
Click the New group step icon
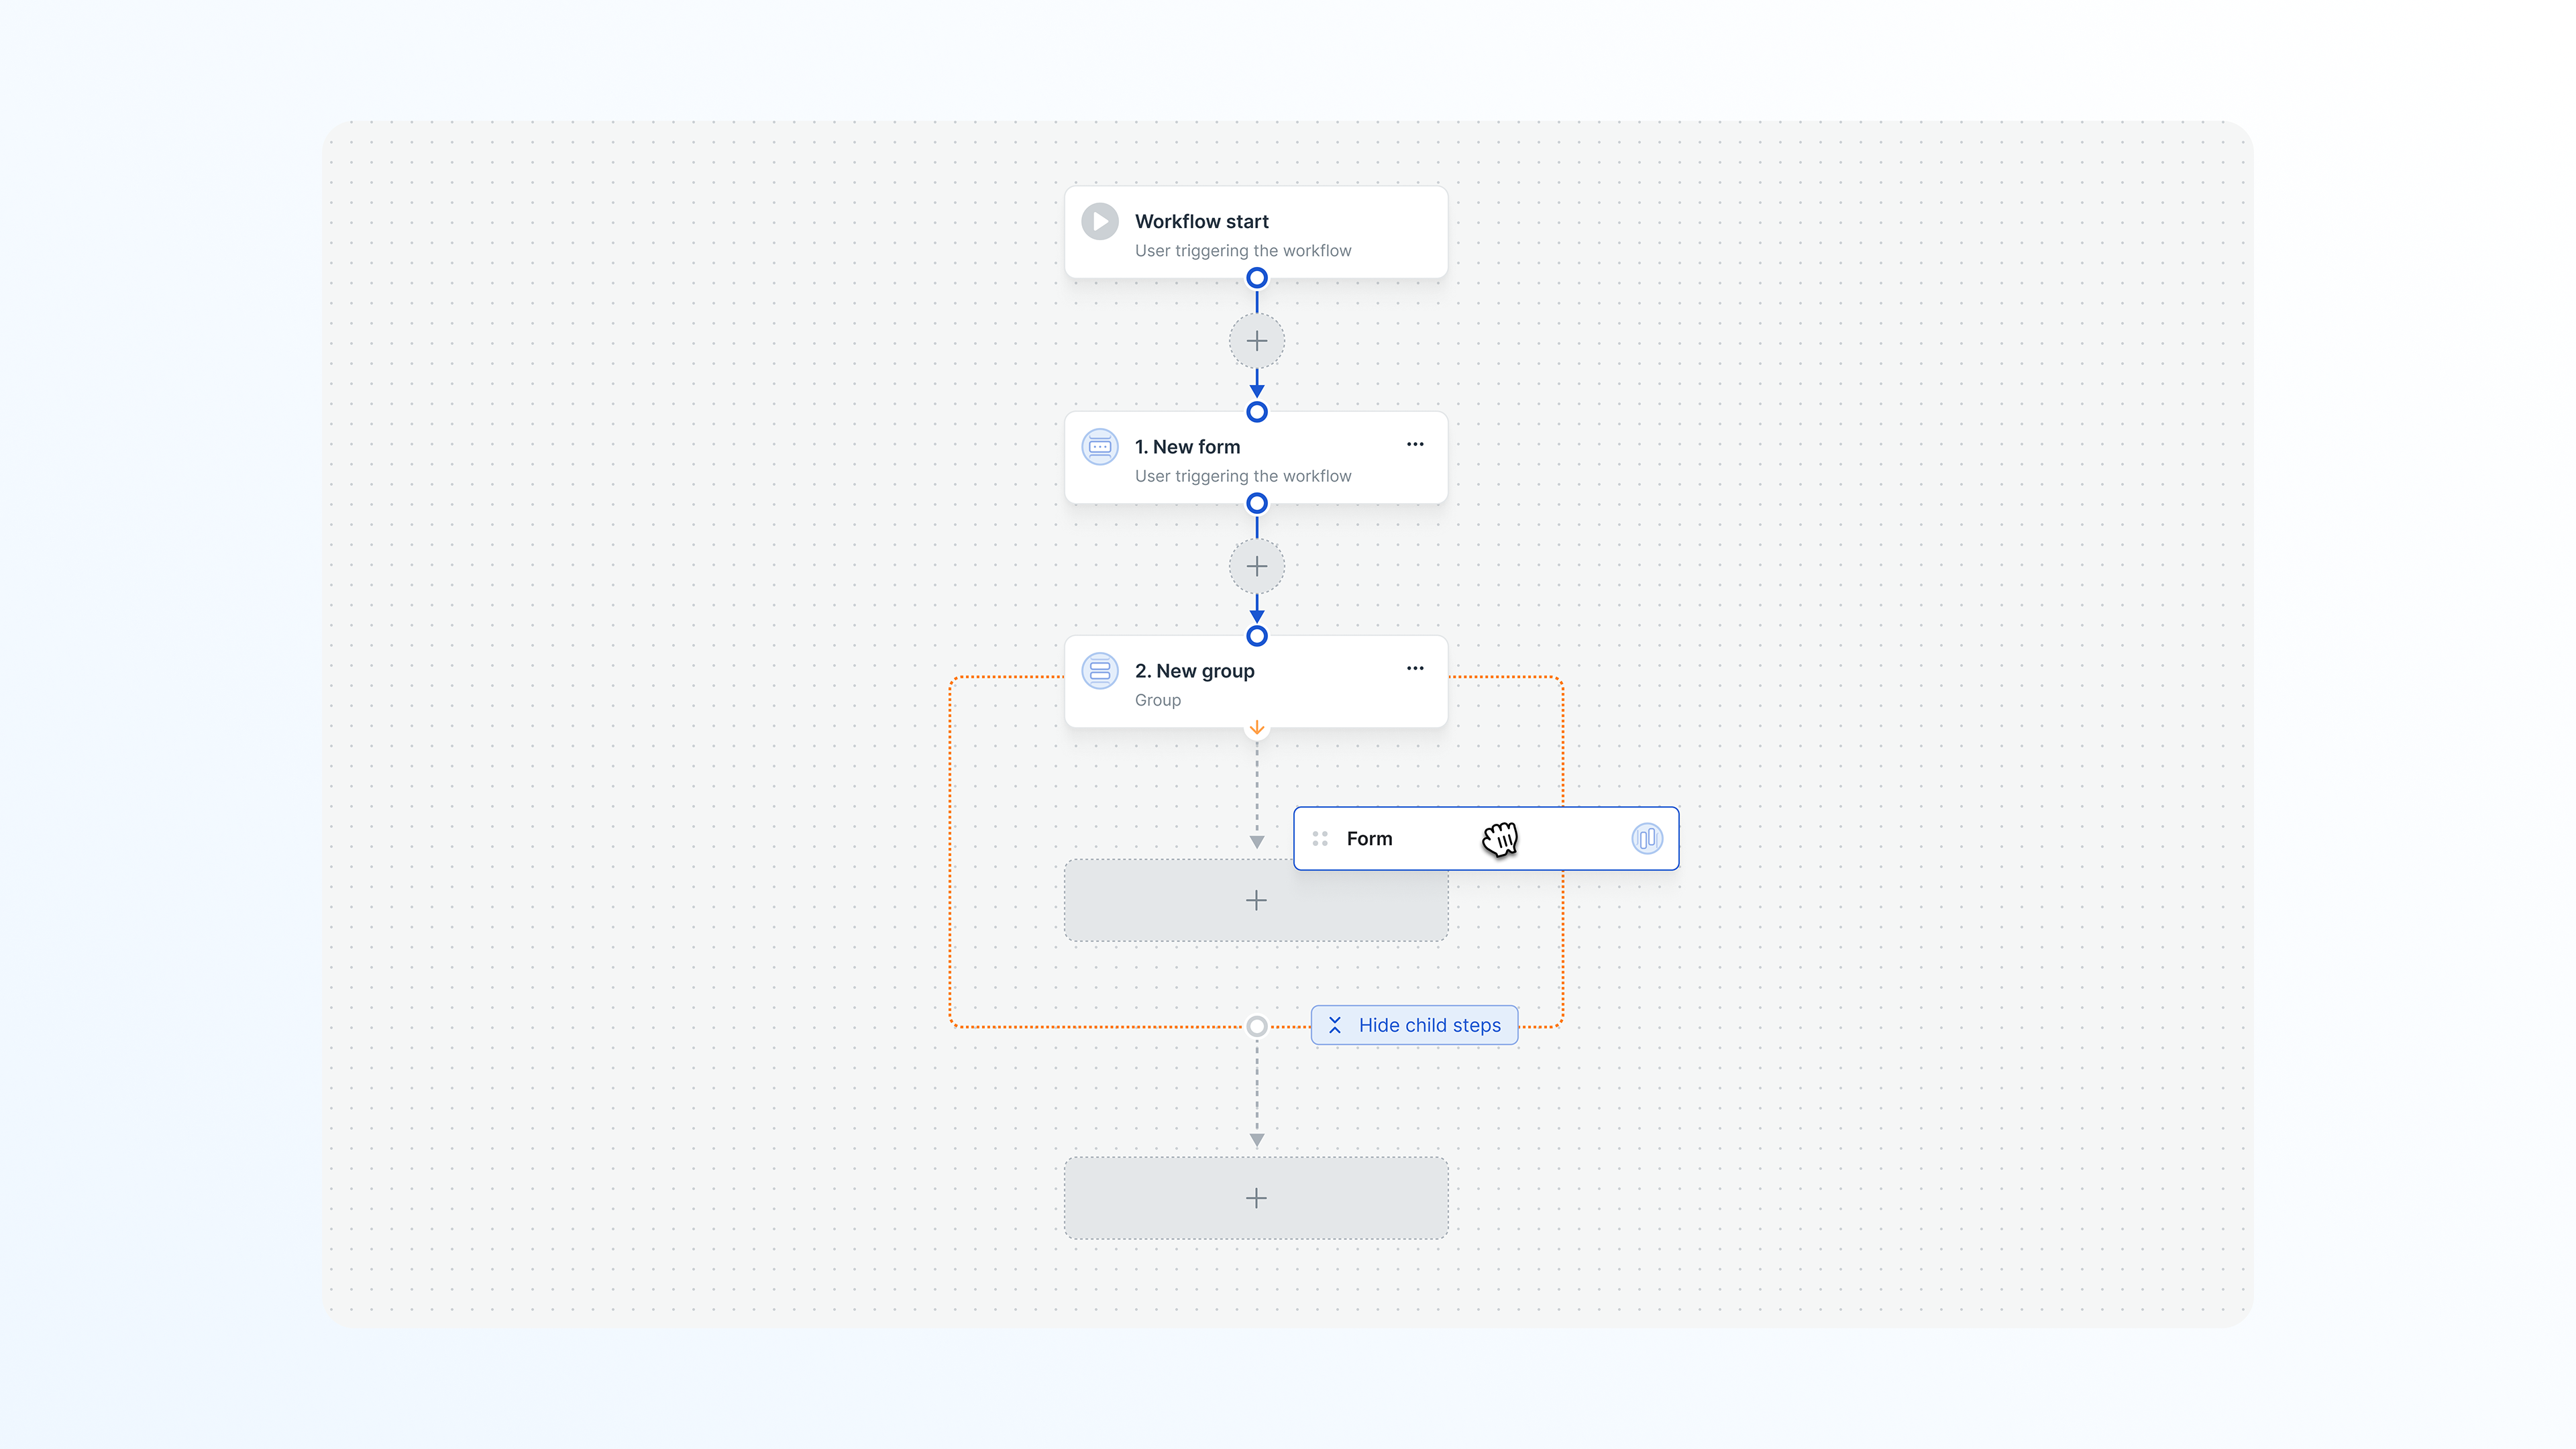[x=1100, y=671]
